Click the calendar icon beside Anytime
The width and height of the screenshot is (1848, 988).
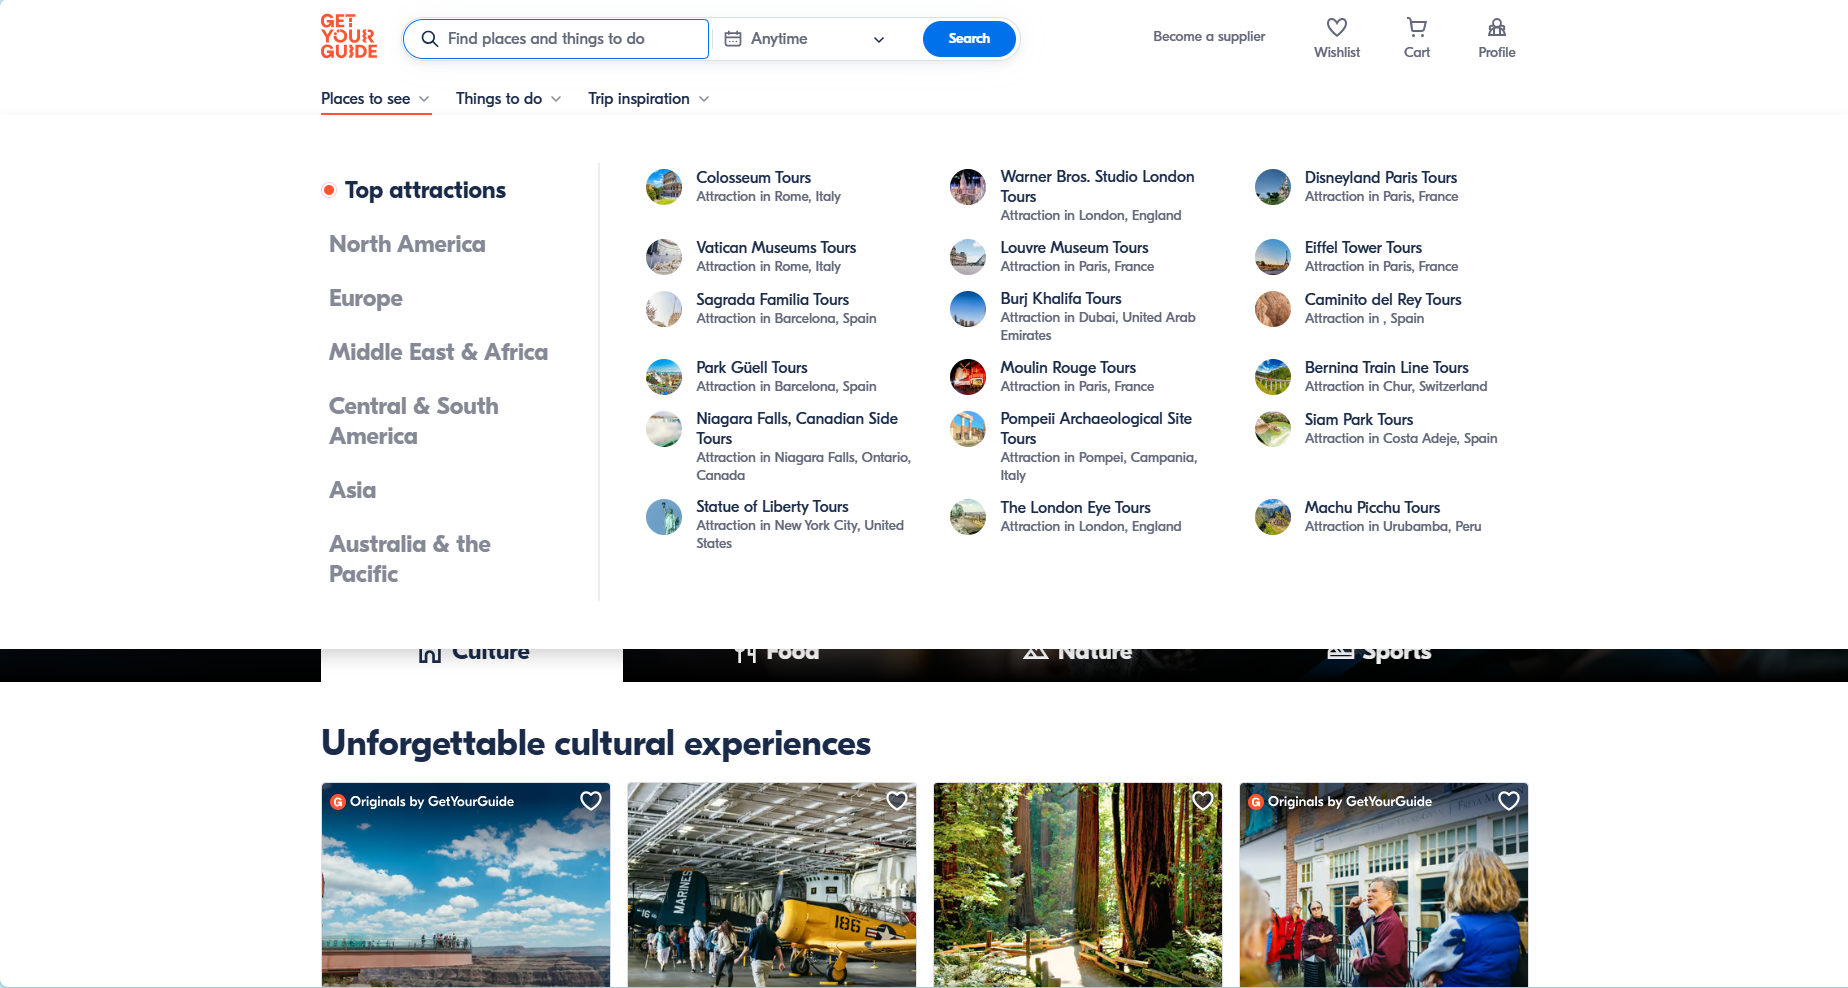733,39
